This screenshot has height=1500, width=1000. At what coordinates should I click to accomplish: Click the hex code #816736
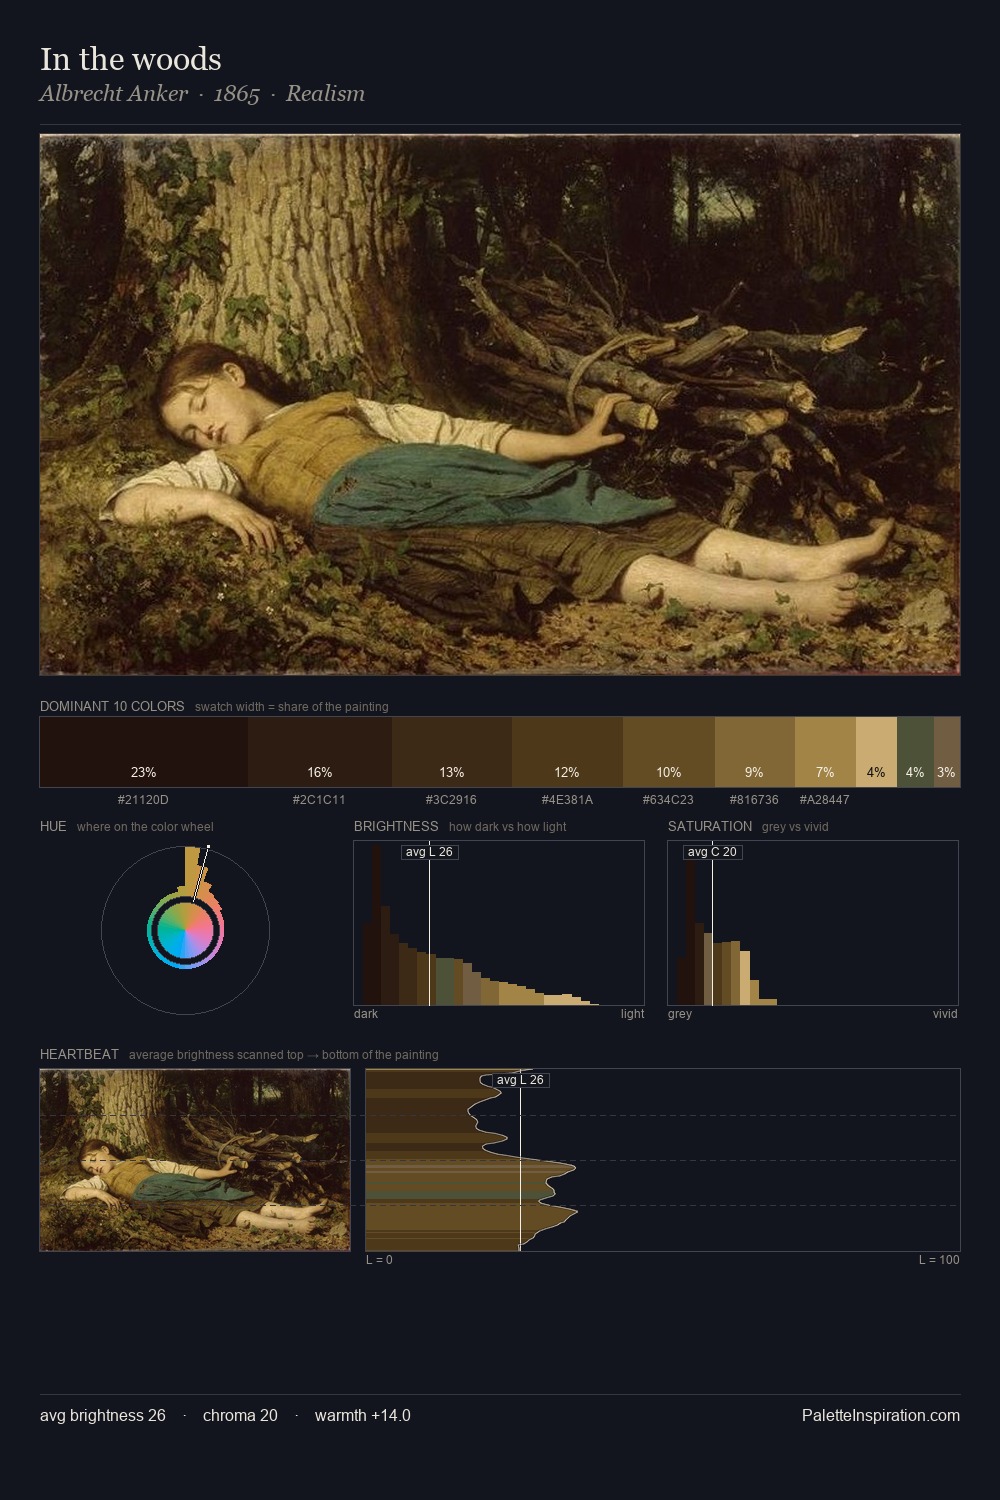pyautogui.click(x=754, y=800)
